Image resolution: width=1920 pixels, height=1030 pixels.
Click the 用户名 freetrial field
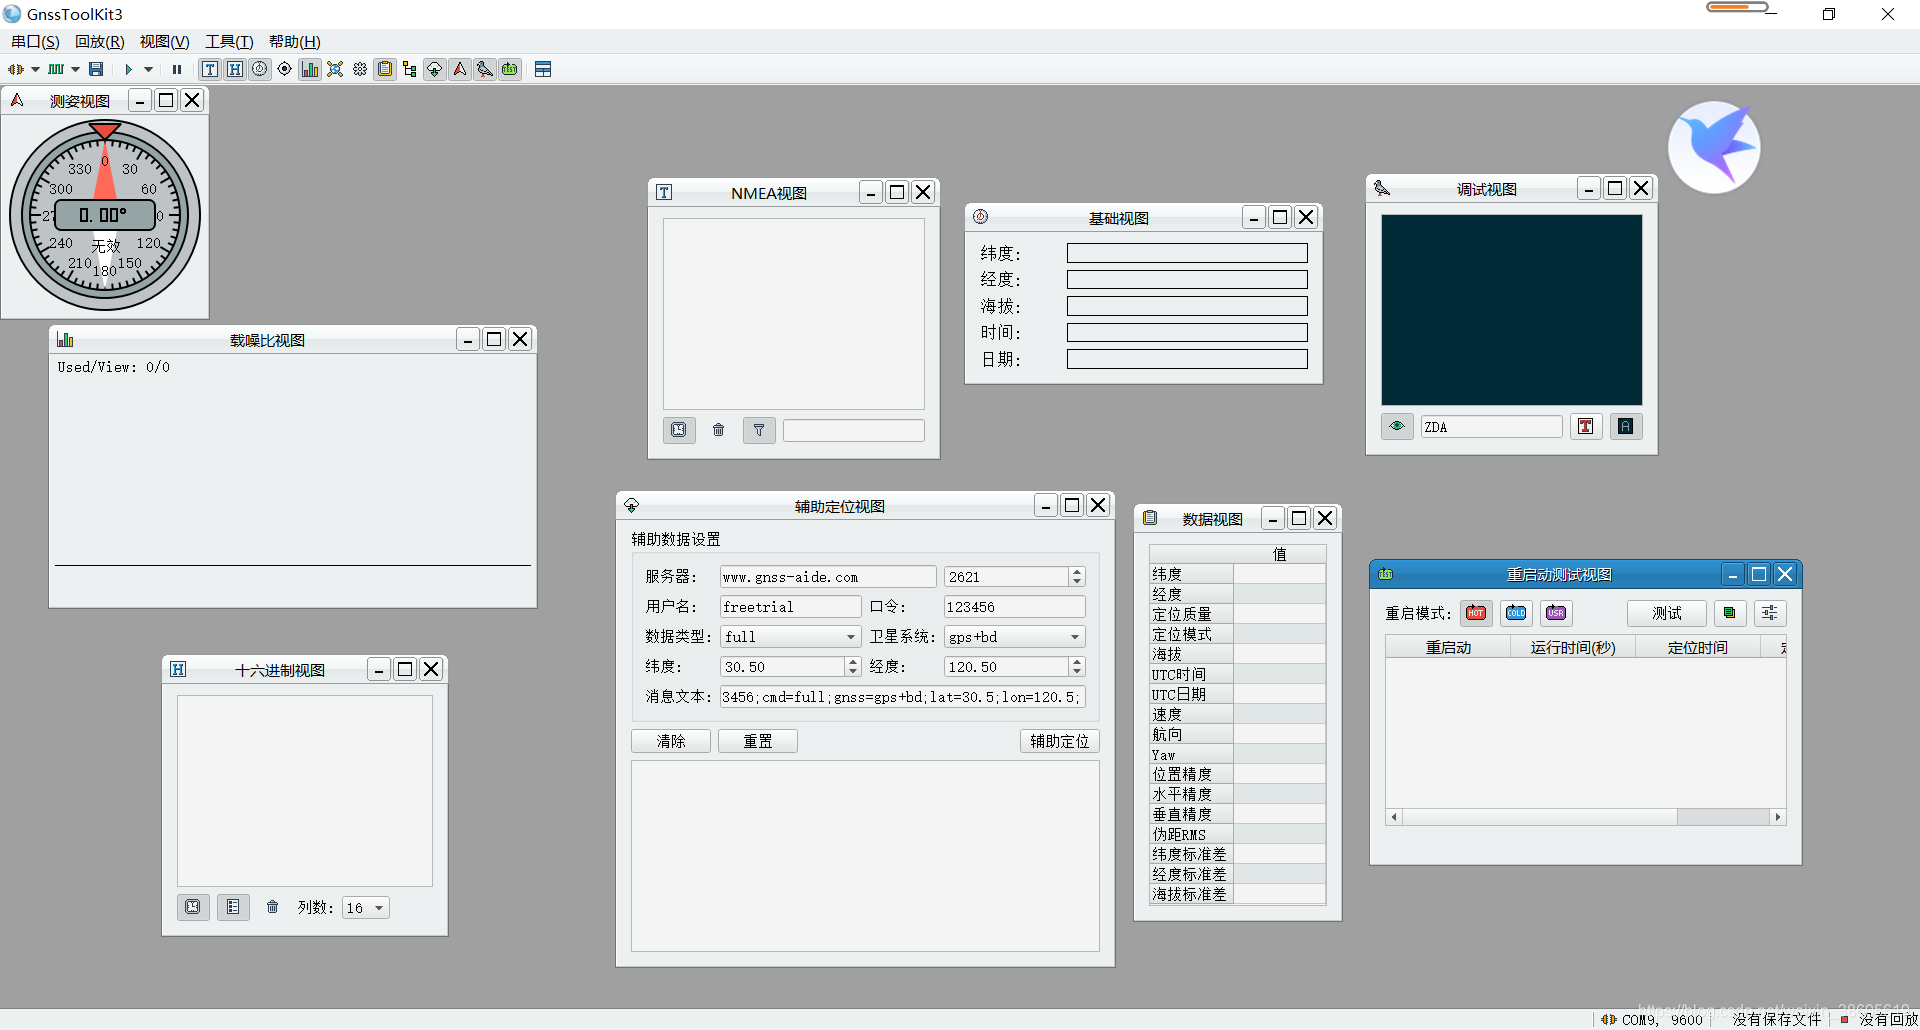791,607
